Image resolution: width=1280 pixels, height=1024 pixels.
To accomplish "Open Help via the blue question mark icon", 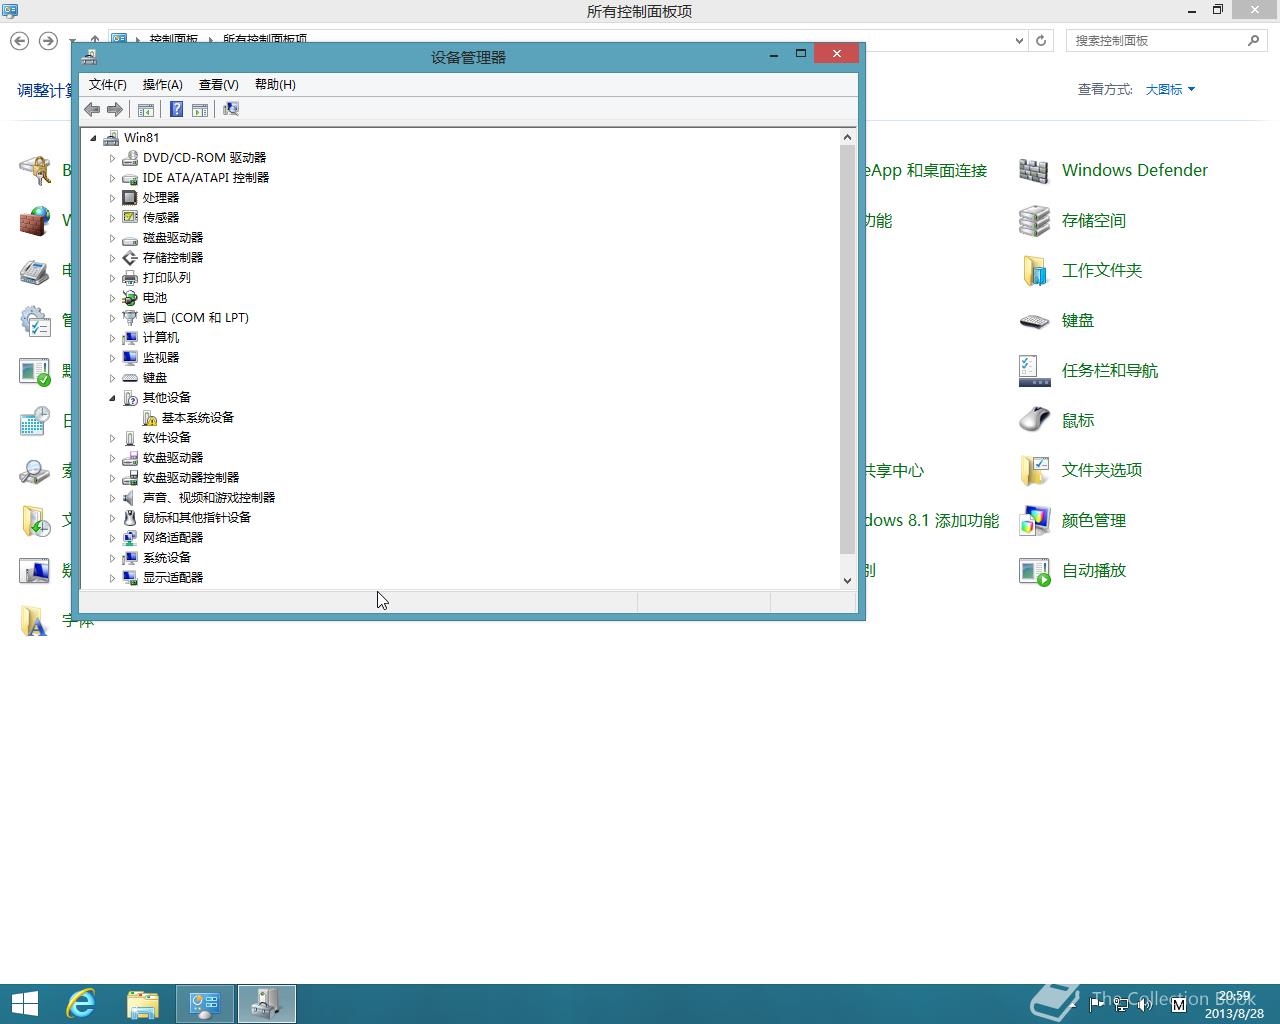I will (176, 109).
